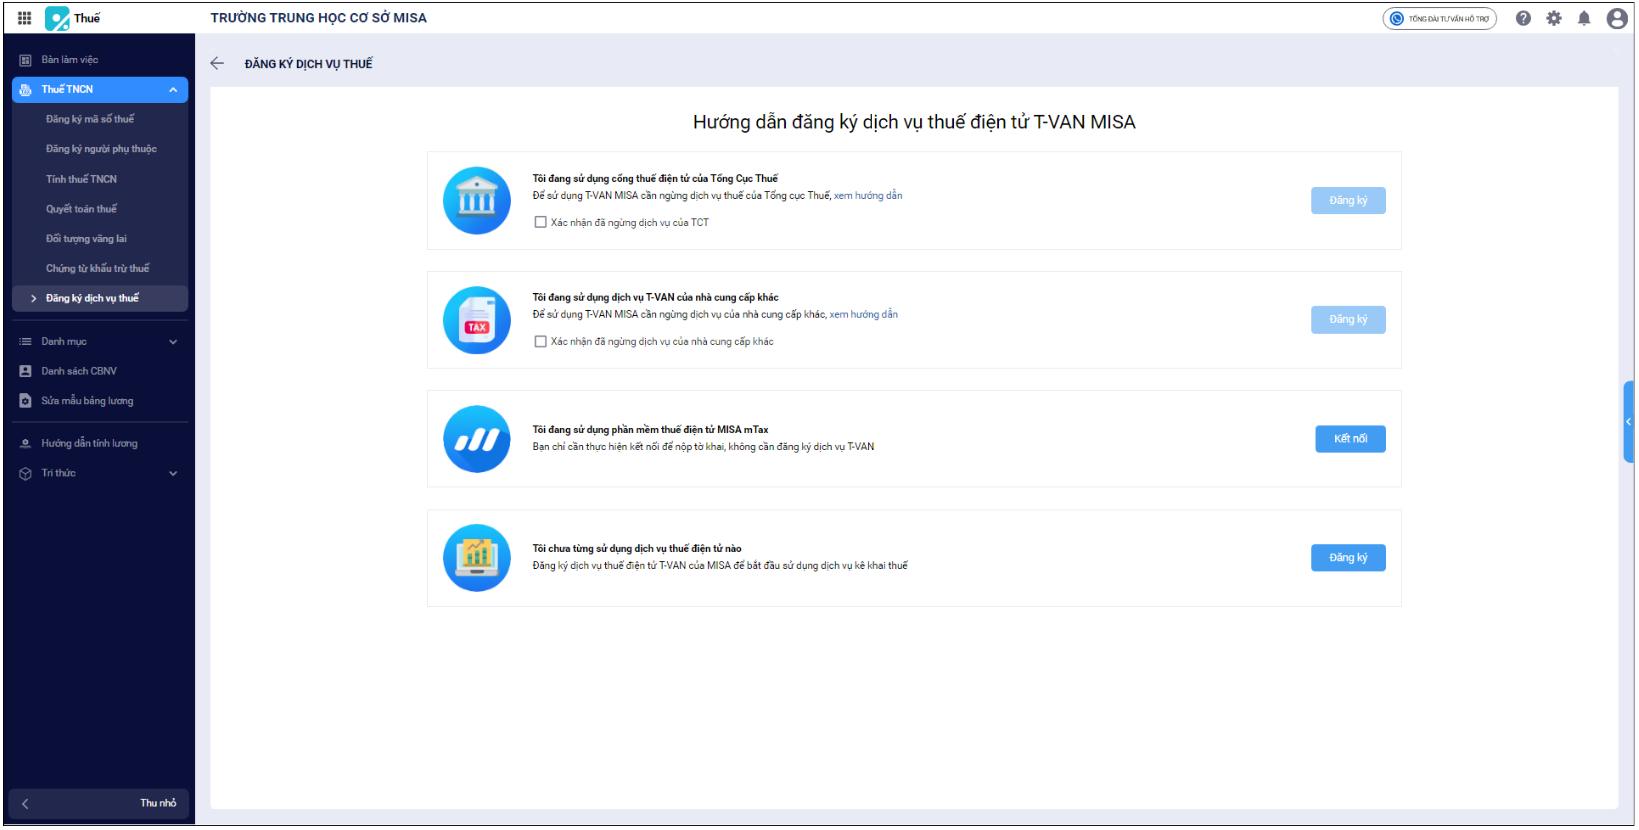Go back with the arrow icon

[x=217, y=63]
